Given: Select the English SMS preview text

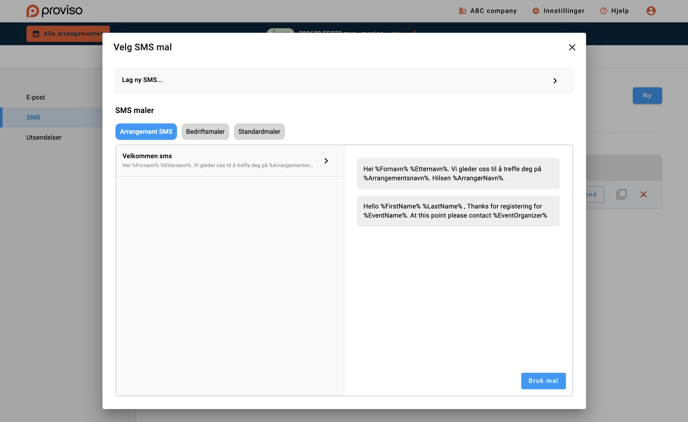Looking at the screenshot, I should pyautogui.click(x=457, y=211).
